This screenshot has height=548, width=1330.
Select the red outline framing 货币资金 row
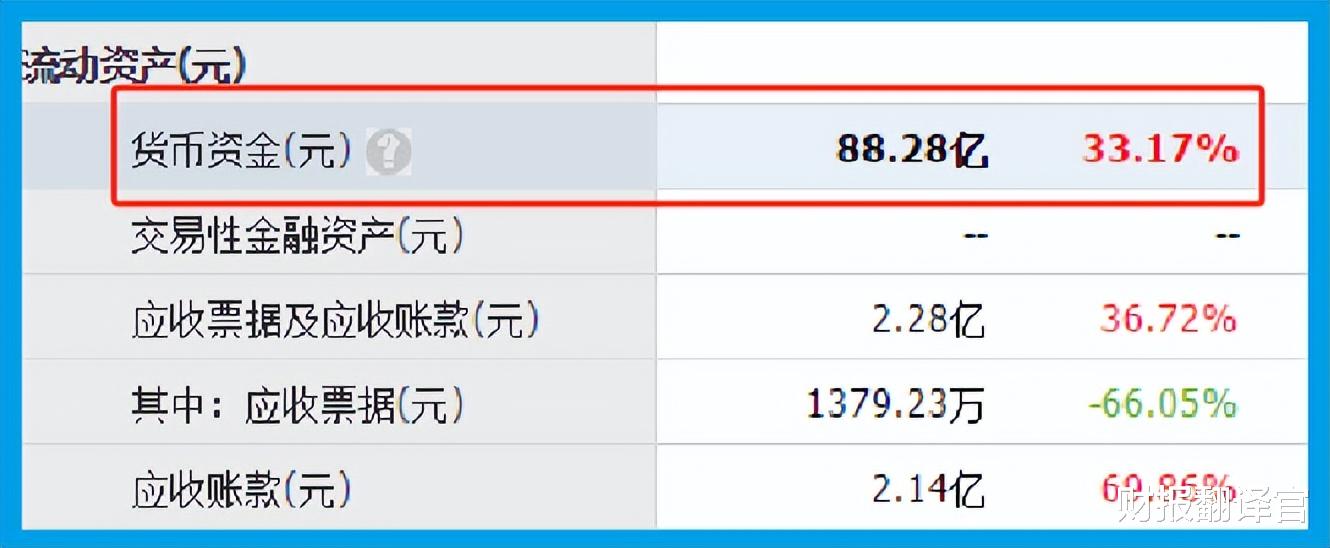click(x=688, y=146)
